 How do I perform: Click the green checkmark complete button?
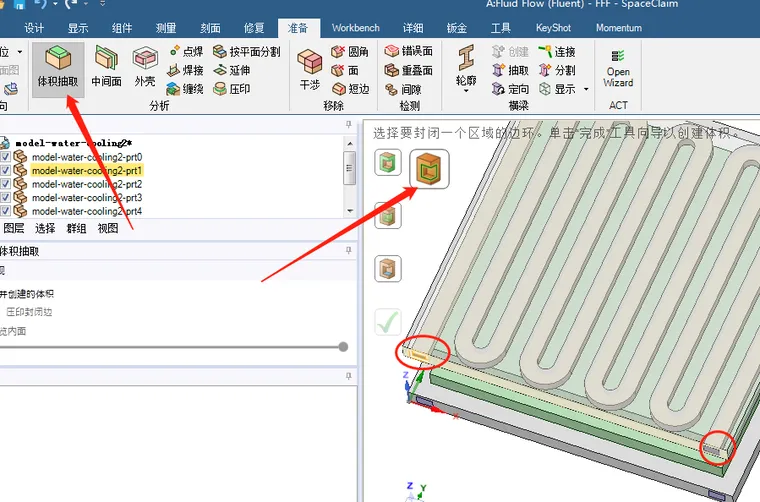[388, 322]
